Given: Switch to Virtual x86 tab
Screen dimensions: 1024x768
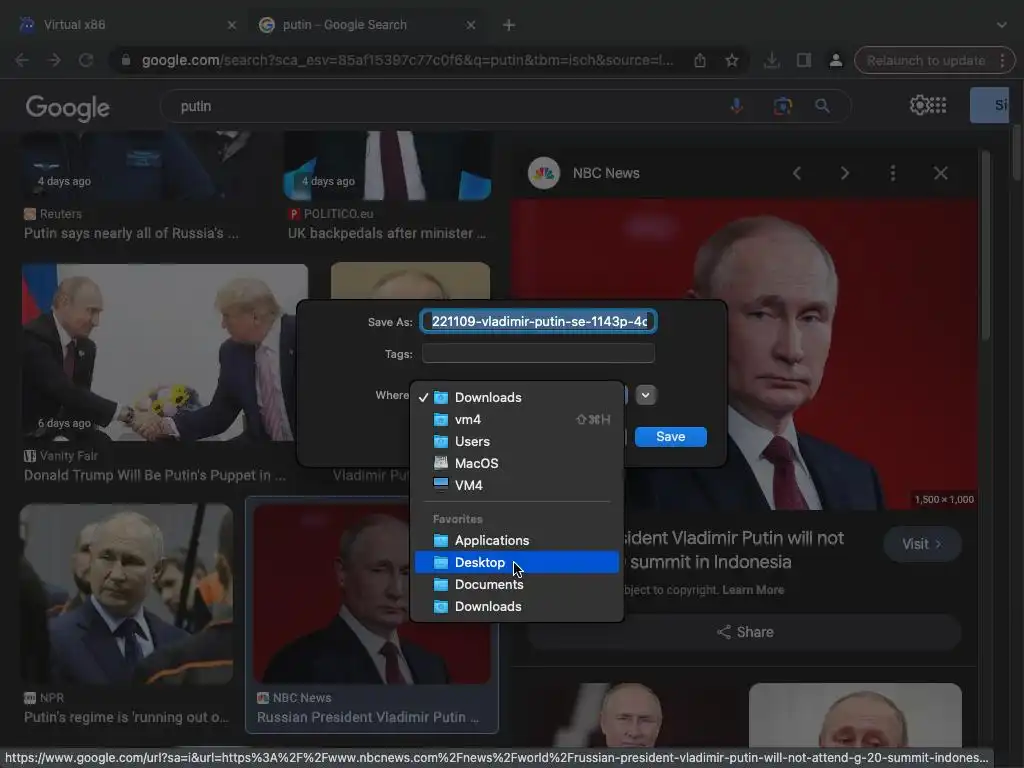Looking at the screenshot, I should pos(124,25).
